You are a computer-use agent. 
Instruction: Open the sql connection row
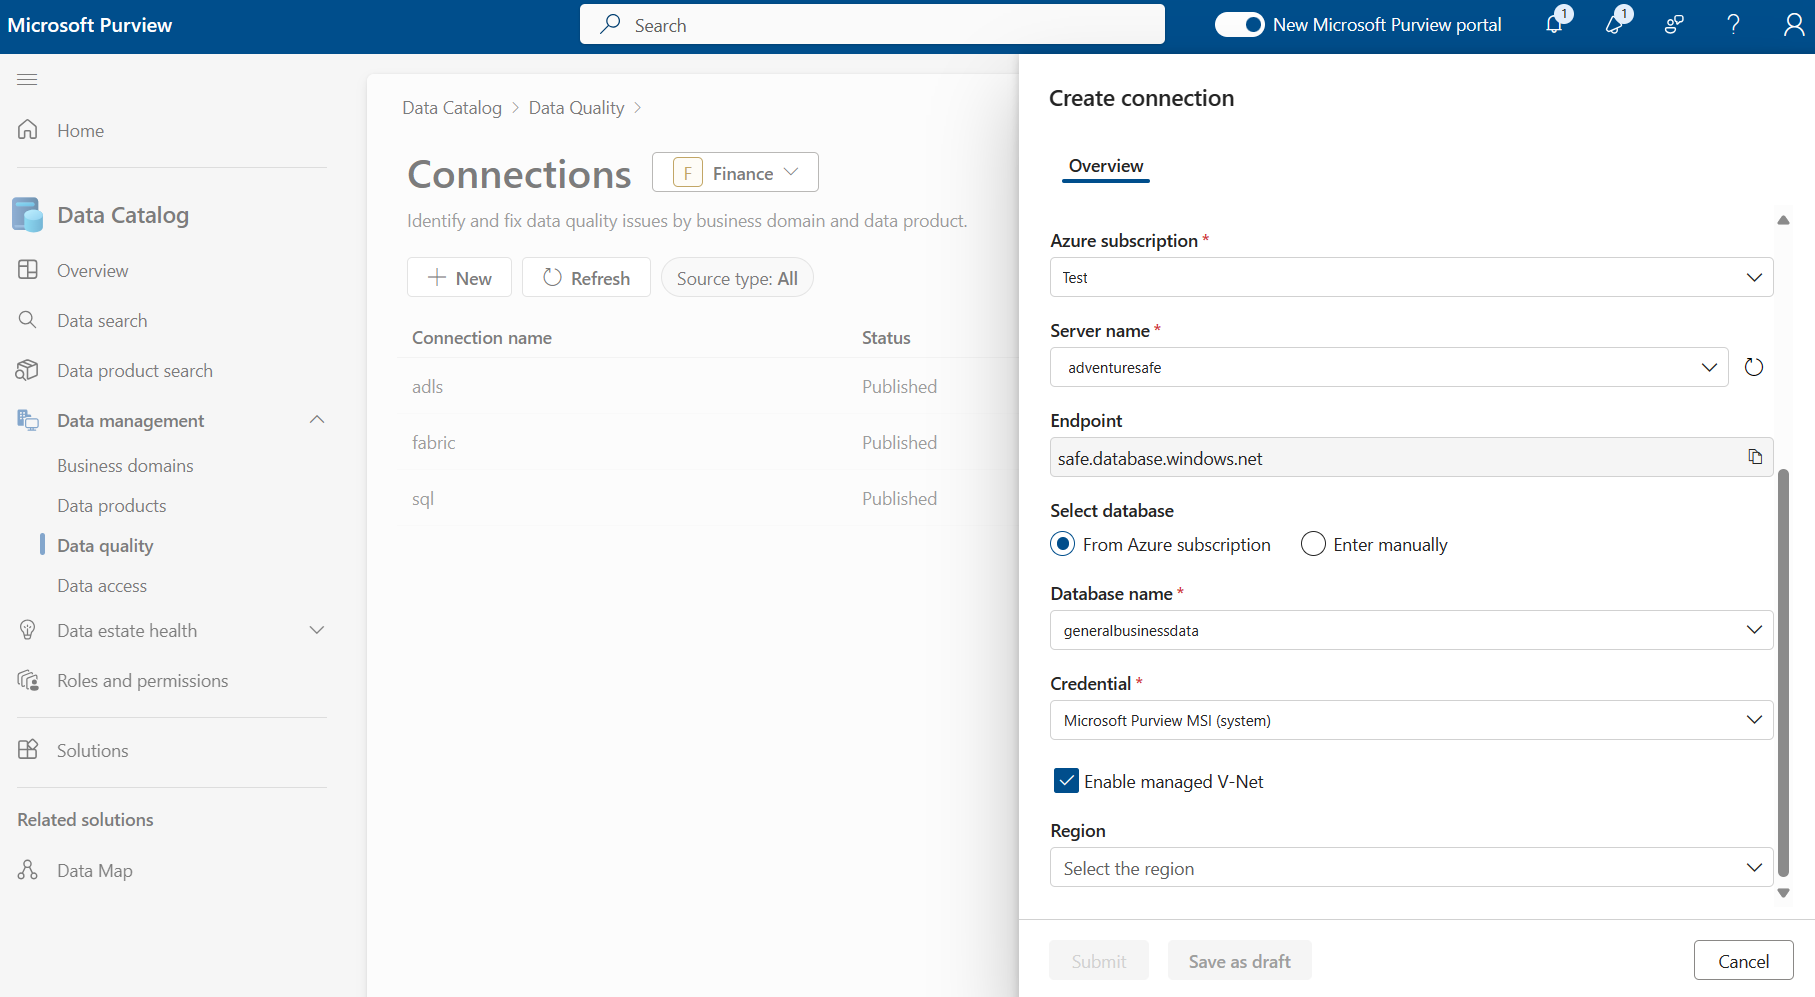click(707, 498)
